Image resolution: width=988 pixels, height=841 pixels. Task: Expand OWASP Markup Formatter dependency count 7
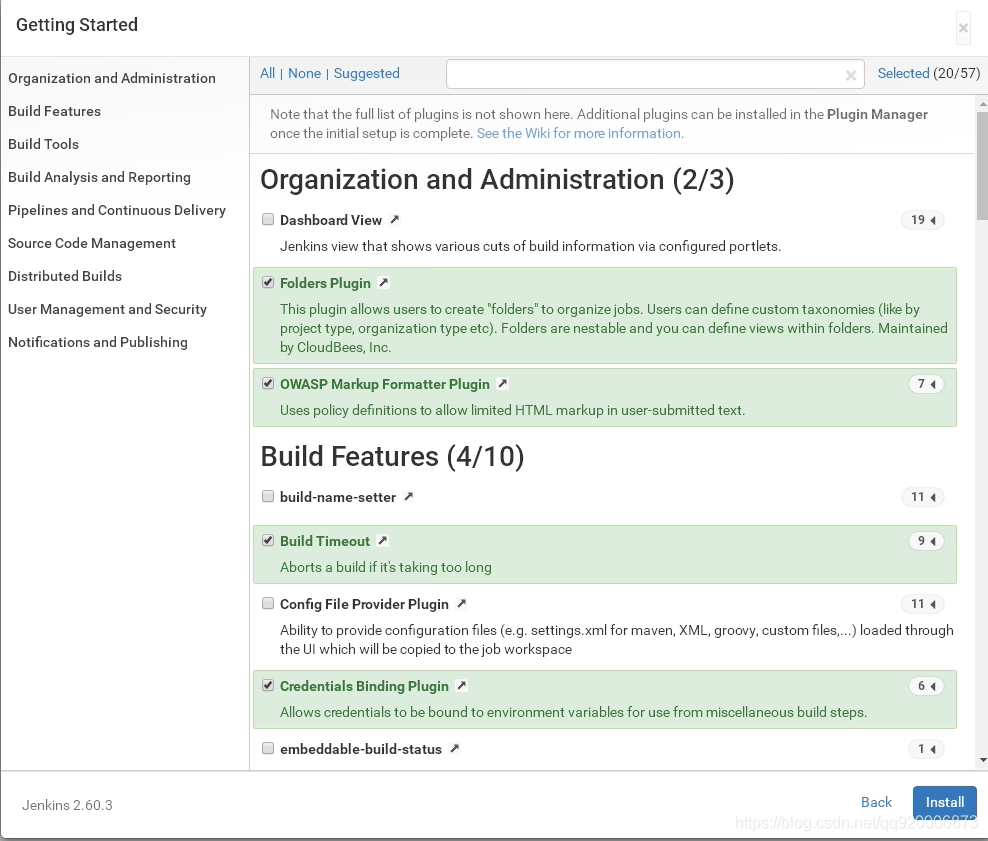click(x=926, y=384)
